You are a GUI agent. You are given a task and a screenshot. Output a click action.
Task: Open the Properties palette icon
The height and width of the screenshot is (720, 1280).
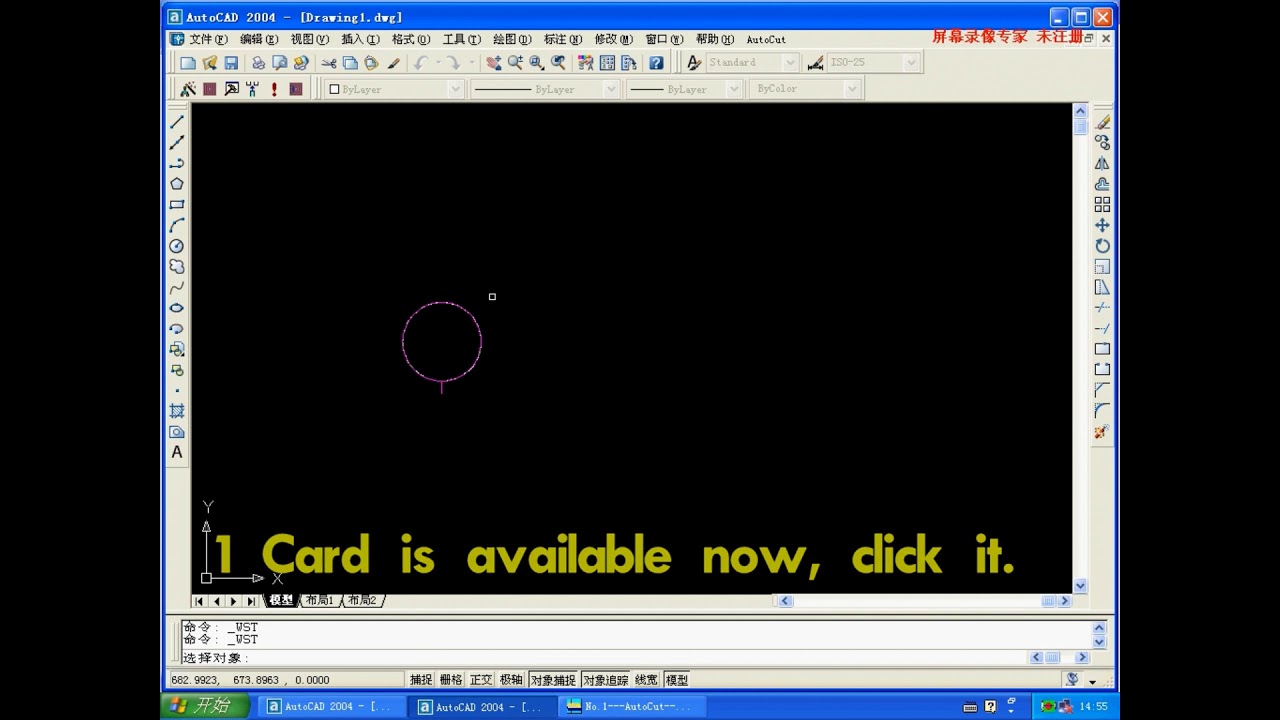point(586,63)
